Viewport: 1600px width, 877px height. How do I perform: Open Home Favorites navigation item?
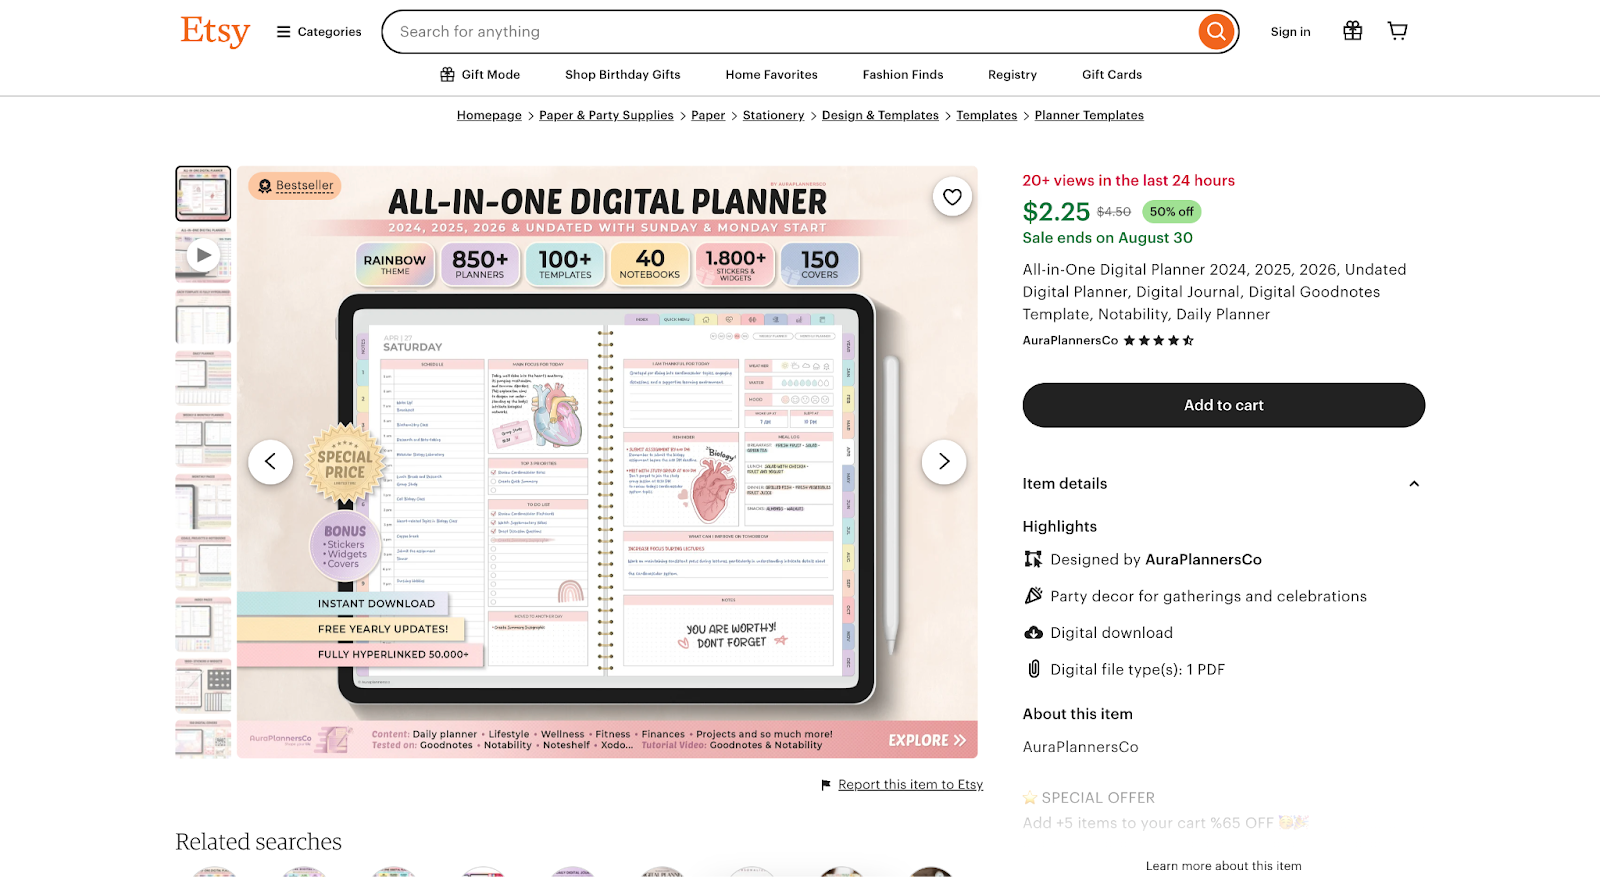pos(771,75)
